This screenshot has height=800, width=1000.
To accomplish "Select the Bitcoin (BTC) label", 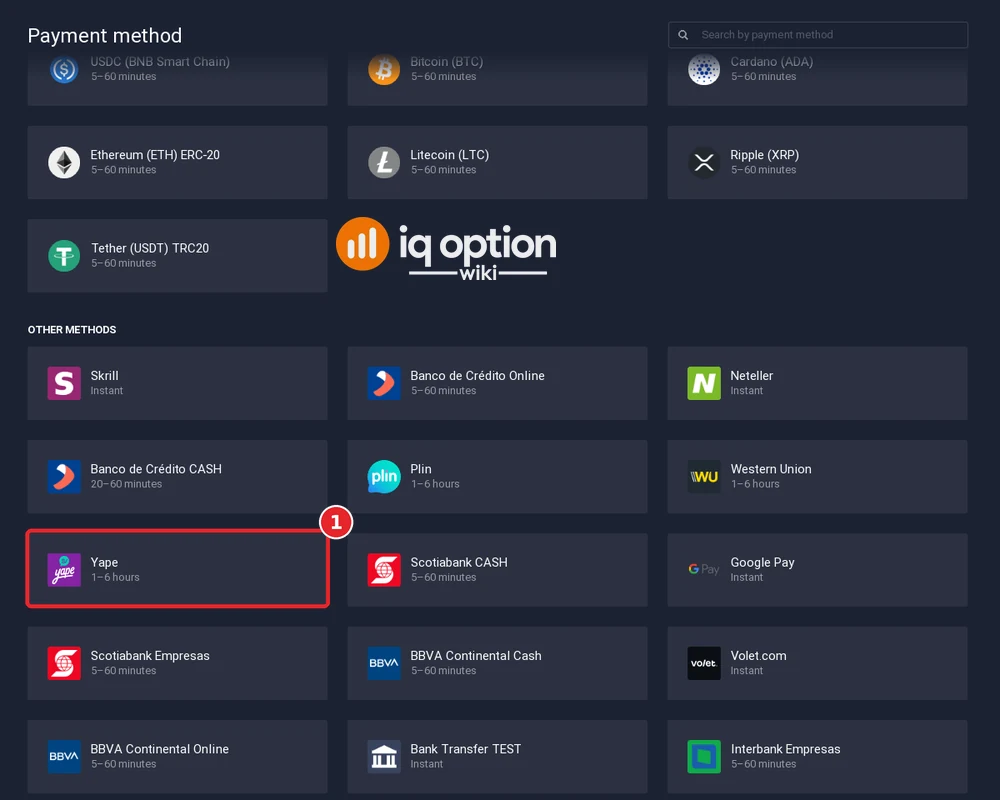I will 446,62.
